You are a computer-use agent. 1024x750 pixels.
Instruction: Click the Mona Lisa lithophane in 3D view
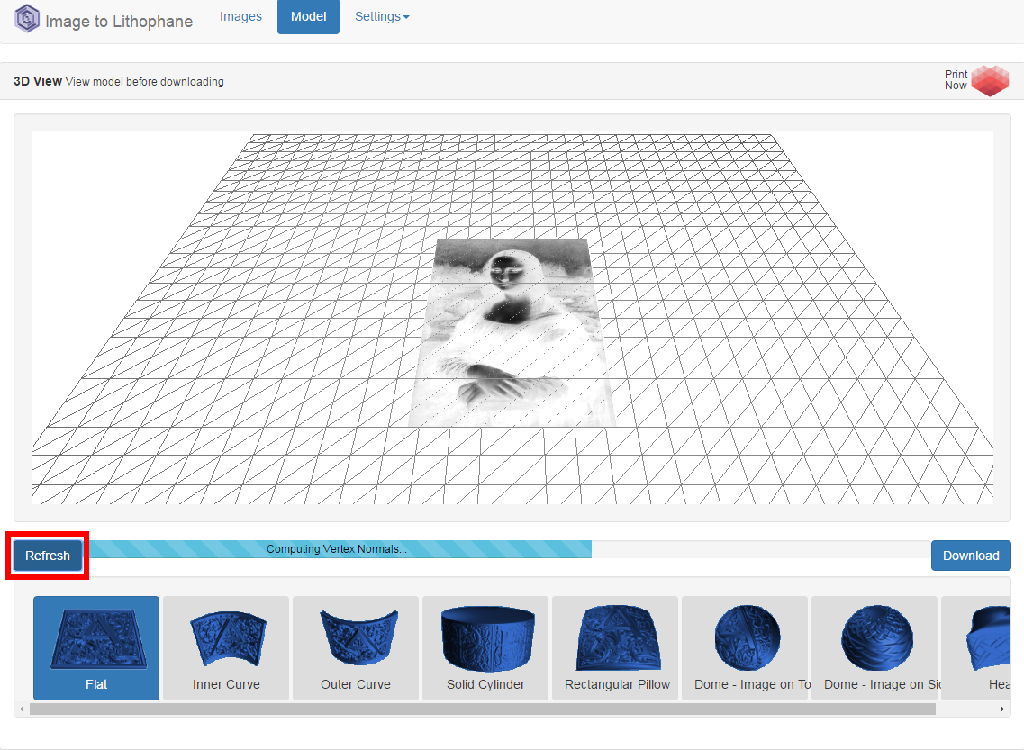512,333
